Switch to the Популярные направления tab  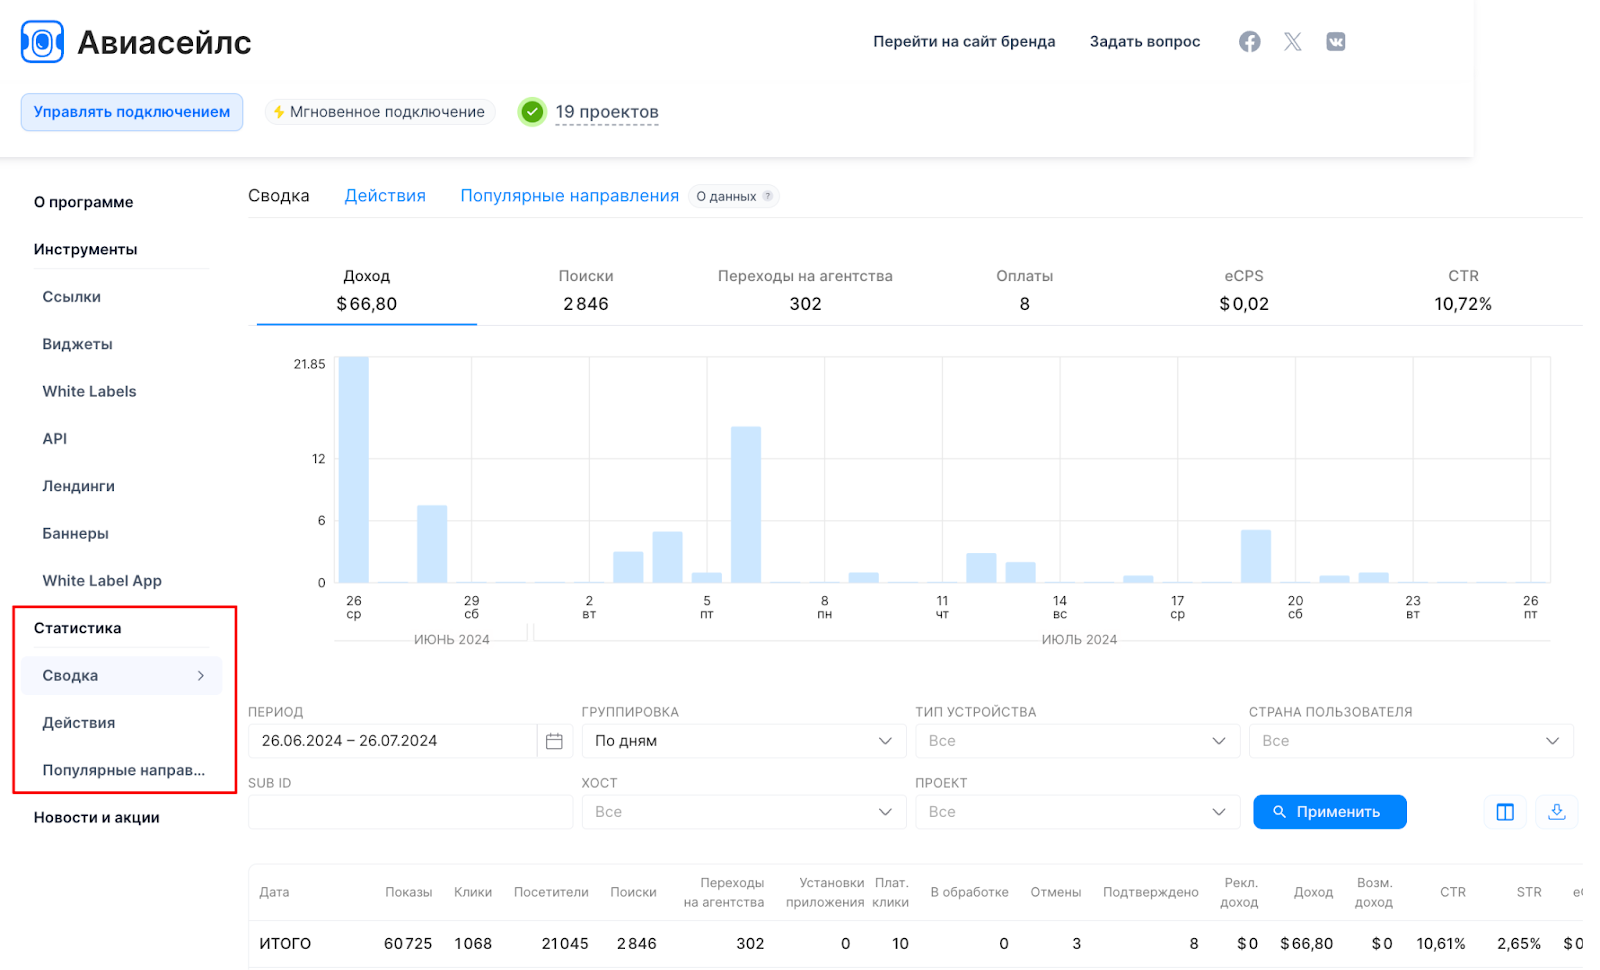click(569, 196)
